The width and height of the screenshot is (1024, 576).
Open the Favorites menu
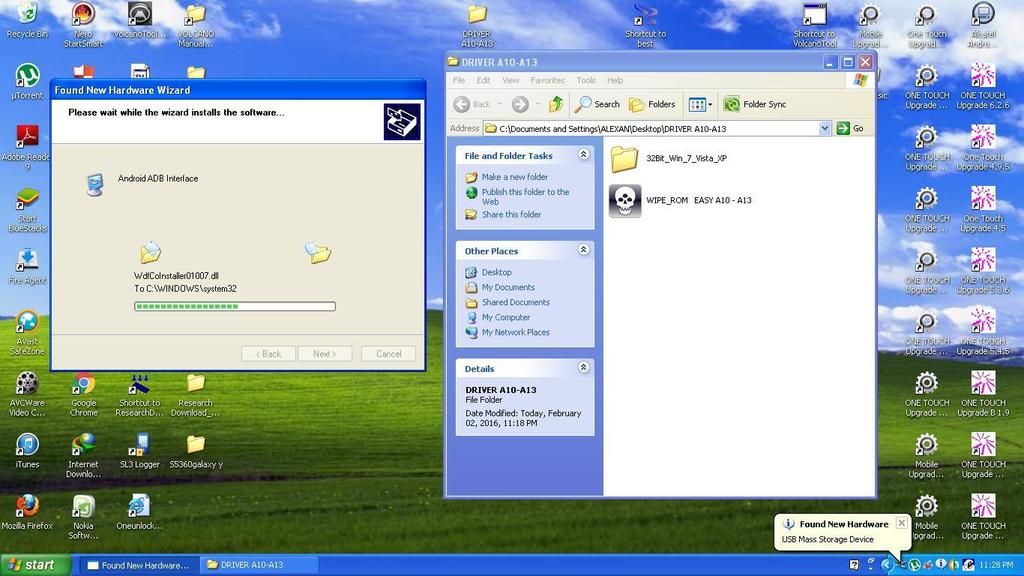547,80
